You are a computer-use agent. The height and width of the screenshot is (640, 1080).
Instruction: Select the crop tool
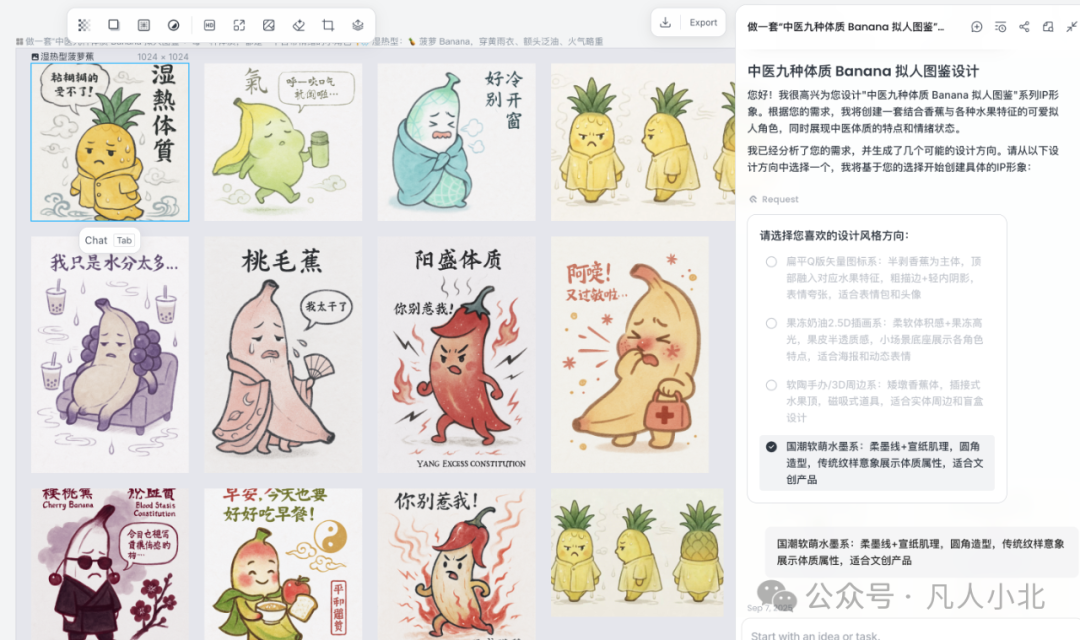pyautogui.click(x=328, y=25)
